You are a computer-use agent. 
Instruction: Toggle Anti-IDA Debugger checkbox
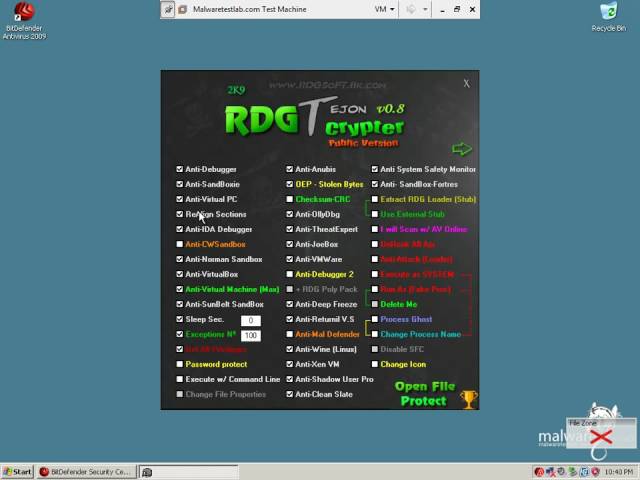click(x=180, y=229)
